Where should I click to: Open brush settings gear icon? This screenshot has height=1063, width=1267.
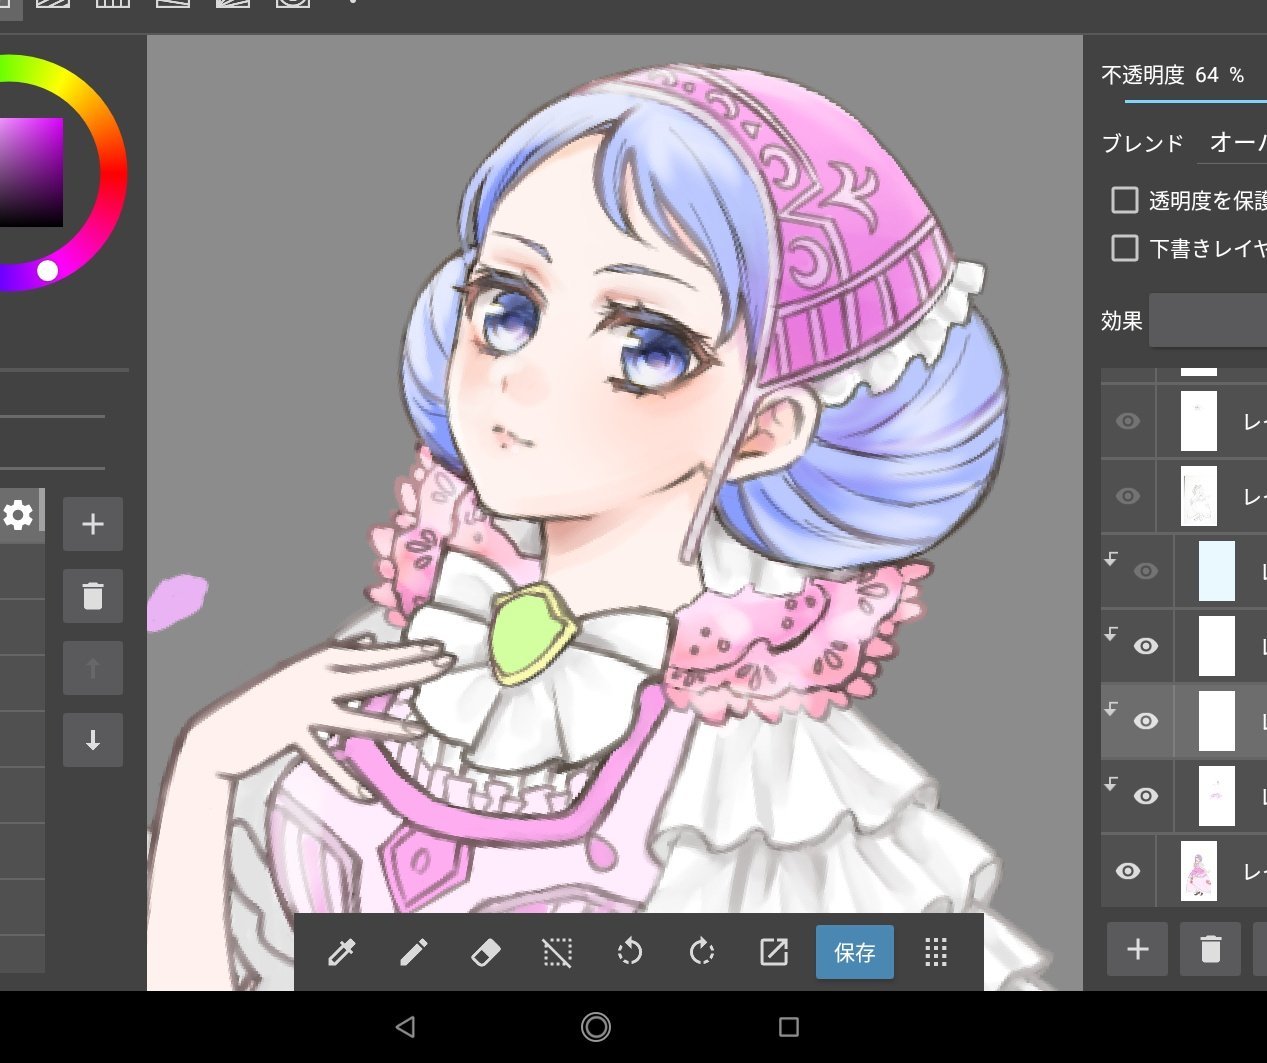[x=18, y=516]
